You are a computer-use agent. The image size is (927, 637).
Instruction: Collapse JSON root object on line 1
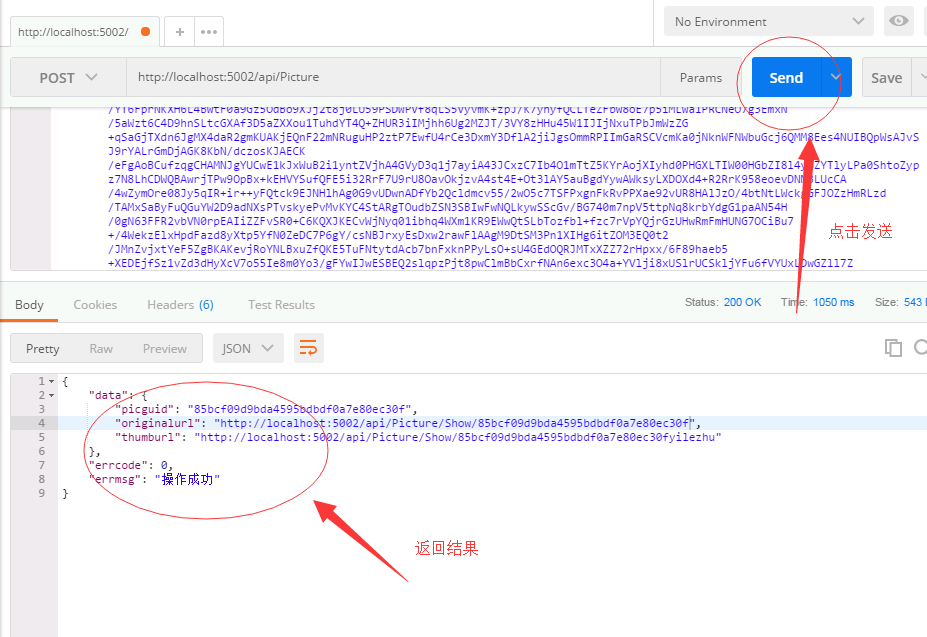tap(51, 381)
